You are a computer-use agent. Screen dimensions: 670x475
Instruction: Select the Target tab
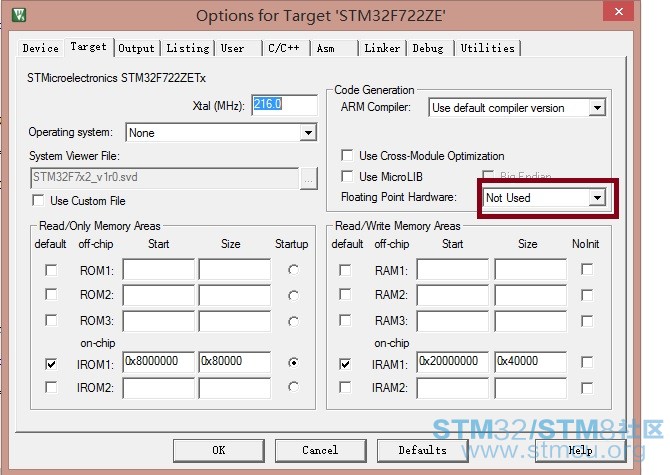[88, 47]
